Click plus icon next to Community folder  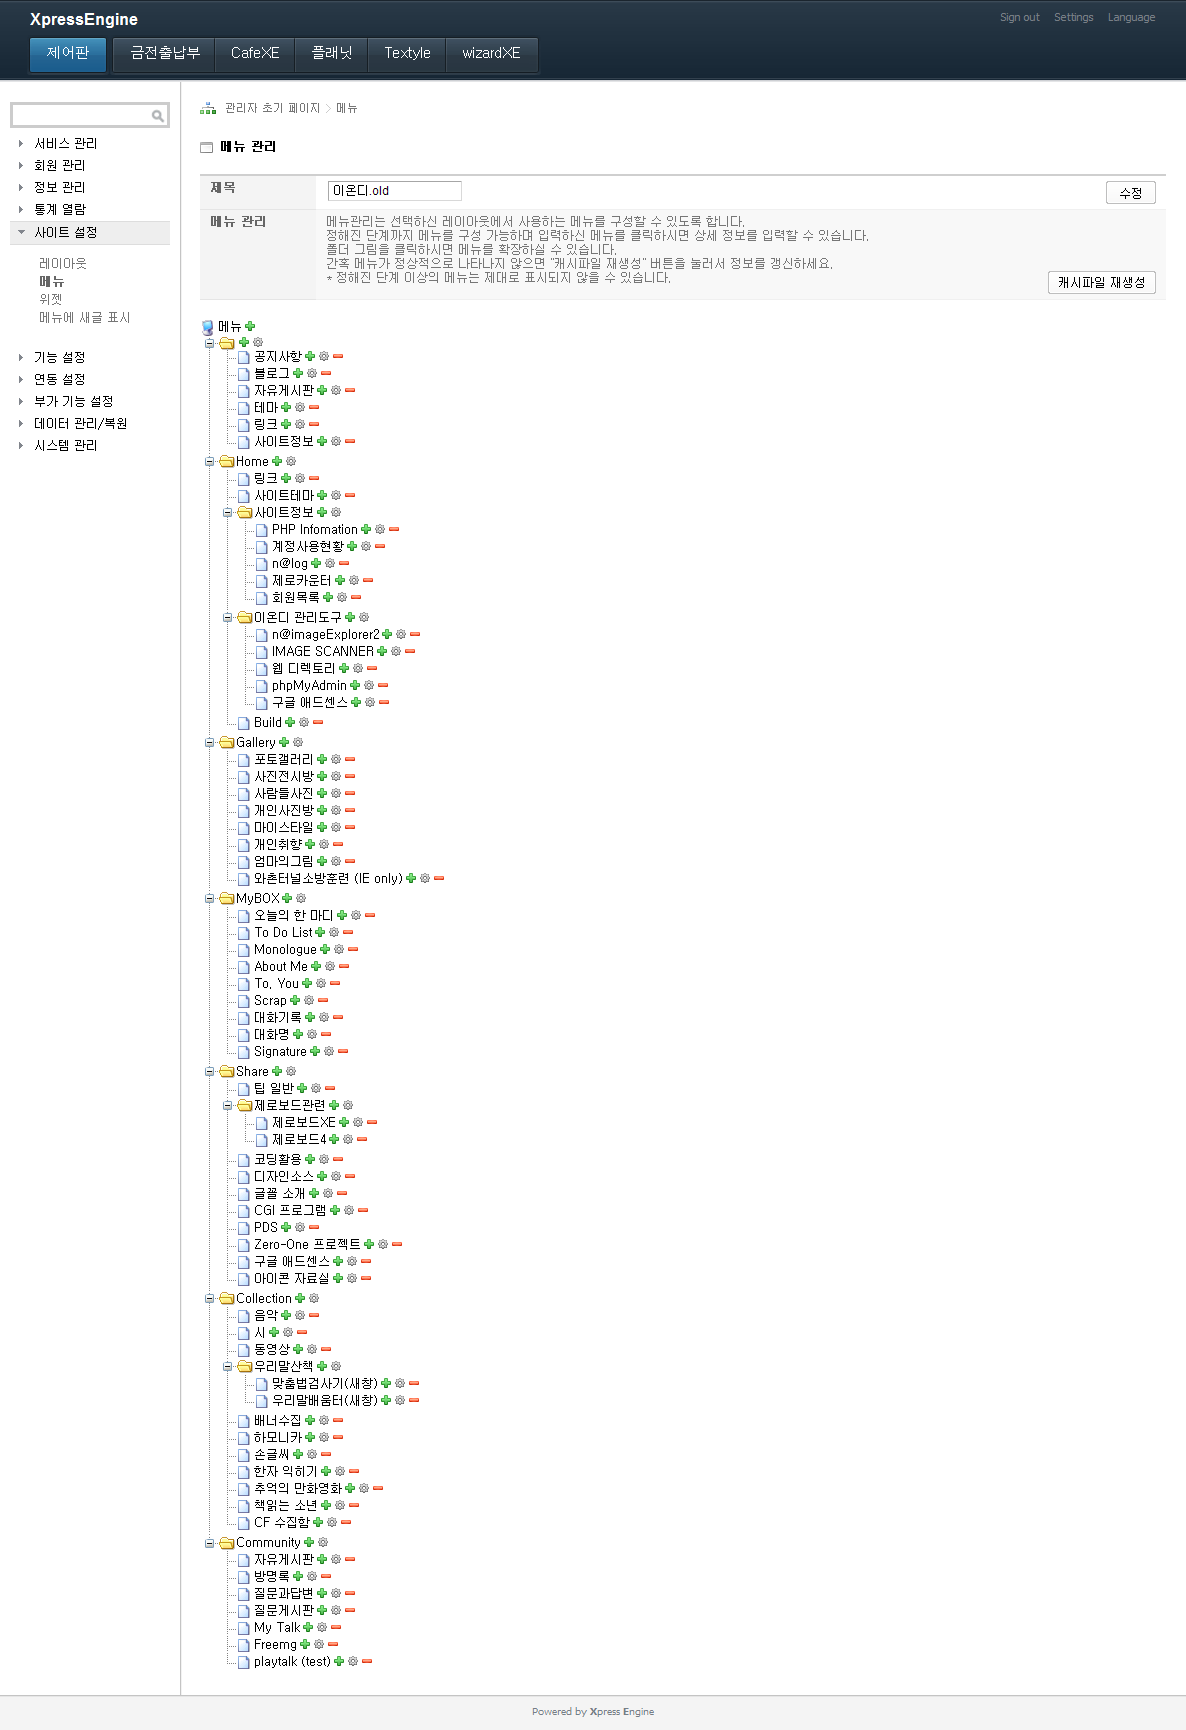tap(309, 1542)
